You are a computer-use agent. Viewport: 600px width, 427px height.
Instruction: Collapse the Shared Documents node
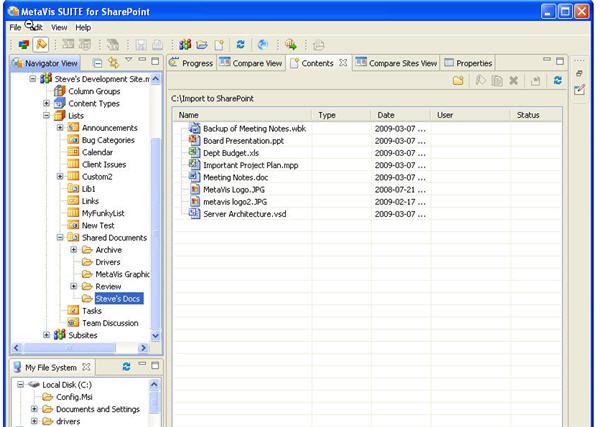point(61,238)
